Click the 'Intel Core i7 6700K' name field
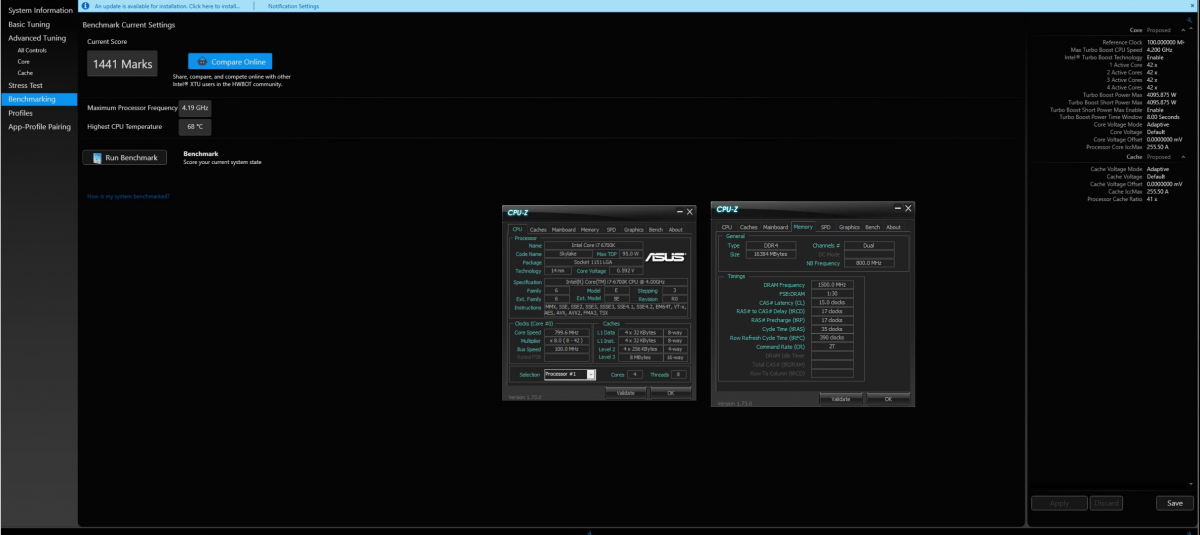The image size is (1200, 535). (x=593, y=245)
